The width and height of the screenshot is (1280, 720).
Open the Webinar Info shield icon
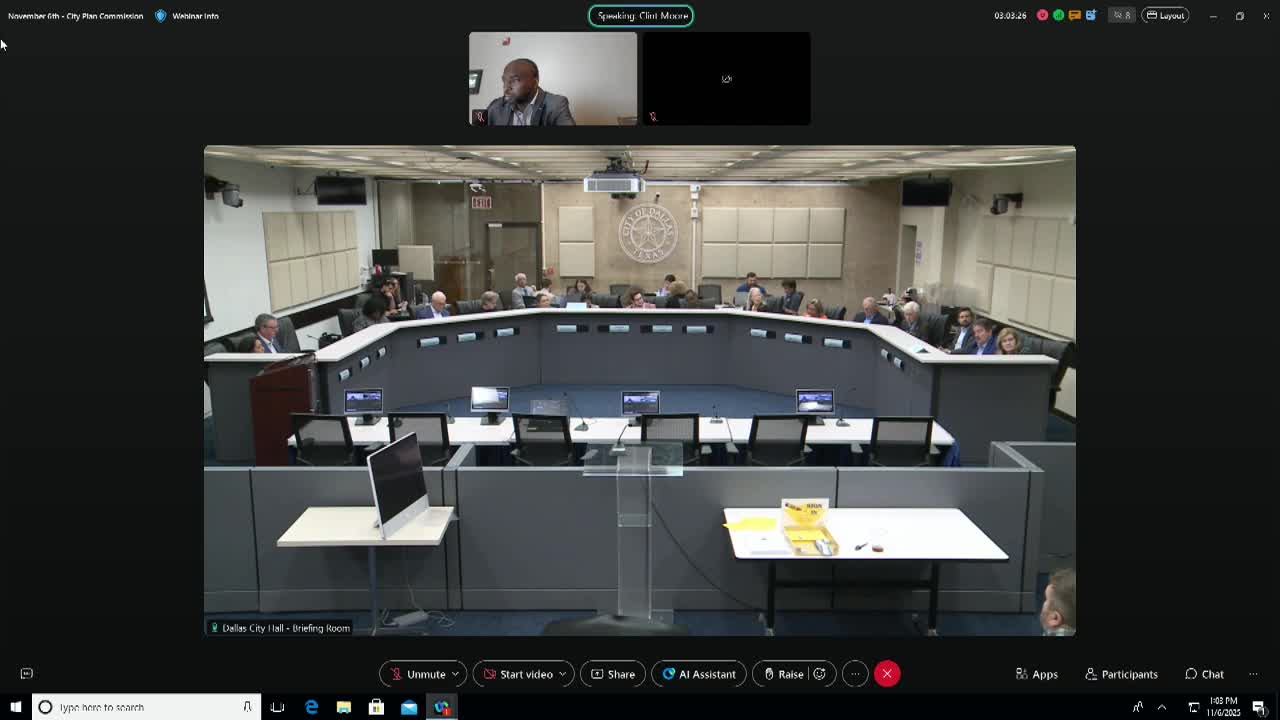[161, 16]
